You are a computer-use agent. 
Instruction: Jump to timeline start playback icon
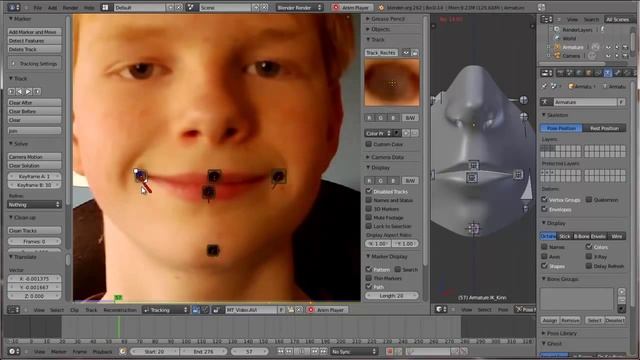(x=280, y=351)
